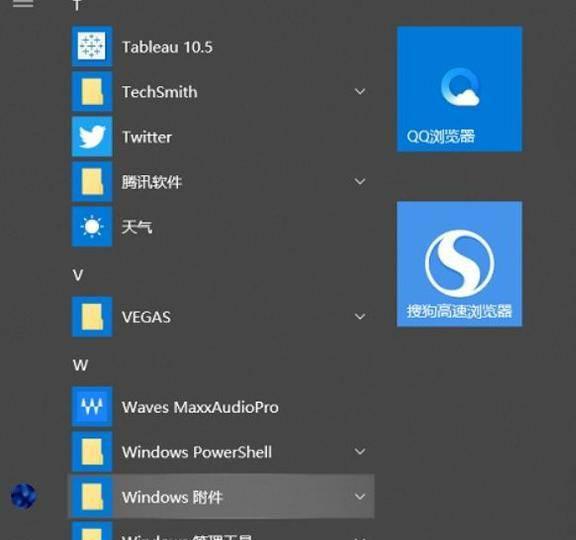The width and height of the screenshot is (576, 540).
Task: Click the VEGAS folder icon
Action: [92, 317]
